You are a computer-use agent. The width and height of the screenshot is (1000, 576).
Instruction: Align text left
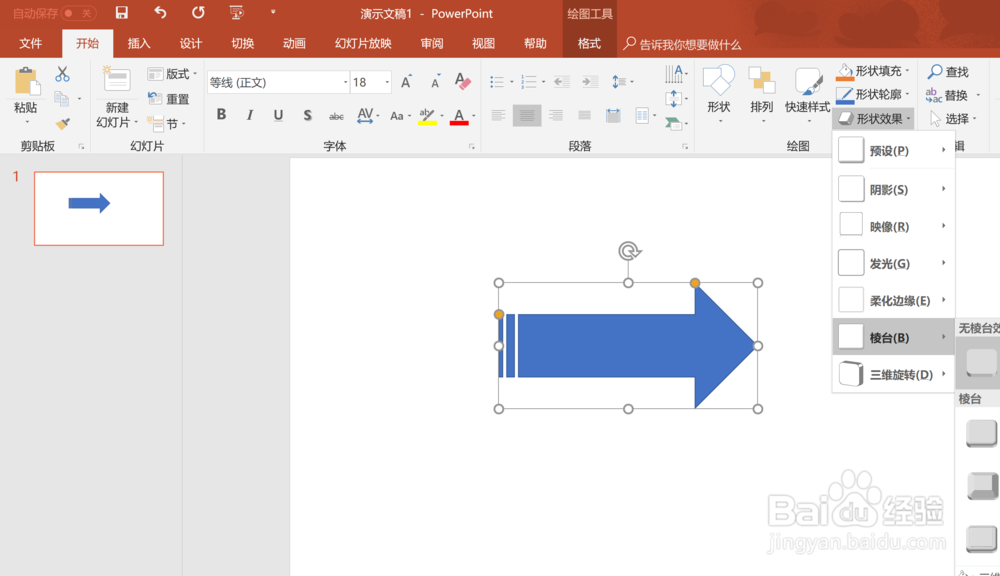tap(498, 115)
